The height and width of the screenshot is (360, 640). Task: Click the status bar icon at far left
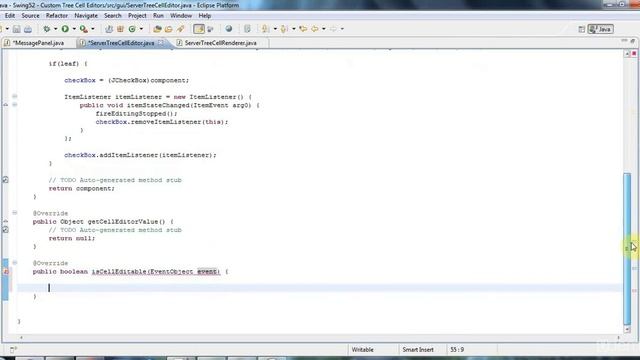tap(13, 349)
